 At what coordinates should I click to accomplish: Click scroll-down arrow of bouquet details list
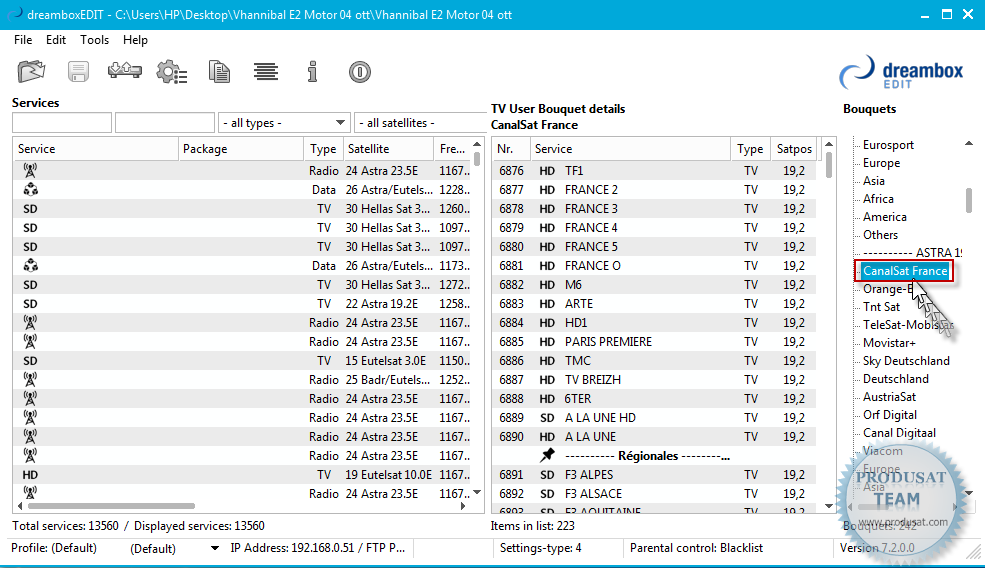coord(829,506)
